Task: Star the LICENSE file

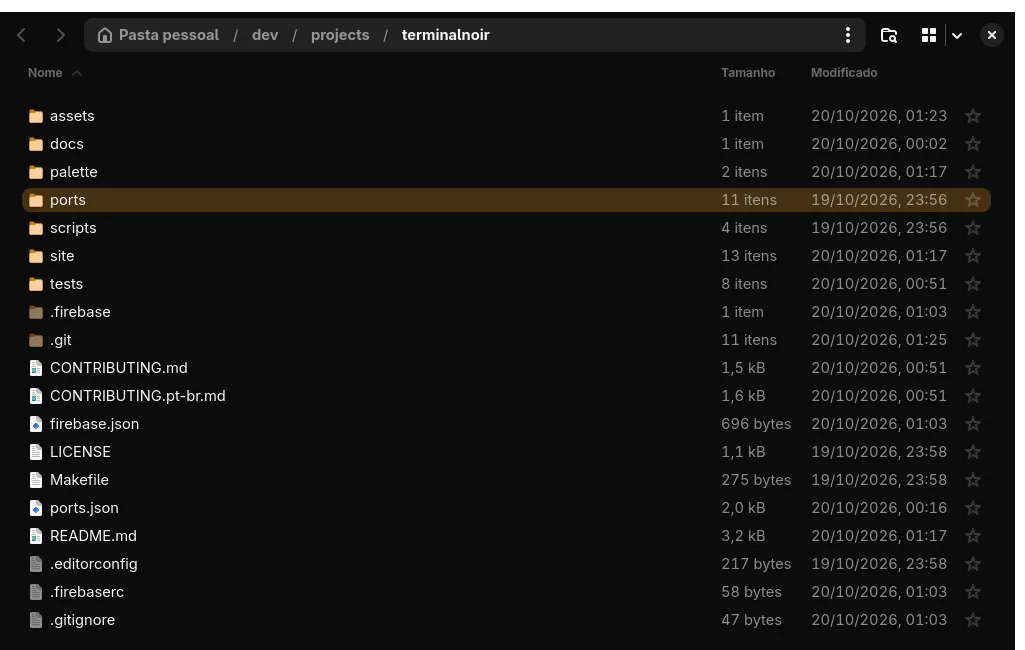Action: (973, 452)
